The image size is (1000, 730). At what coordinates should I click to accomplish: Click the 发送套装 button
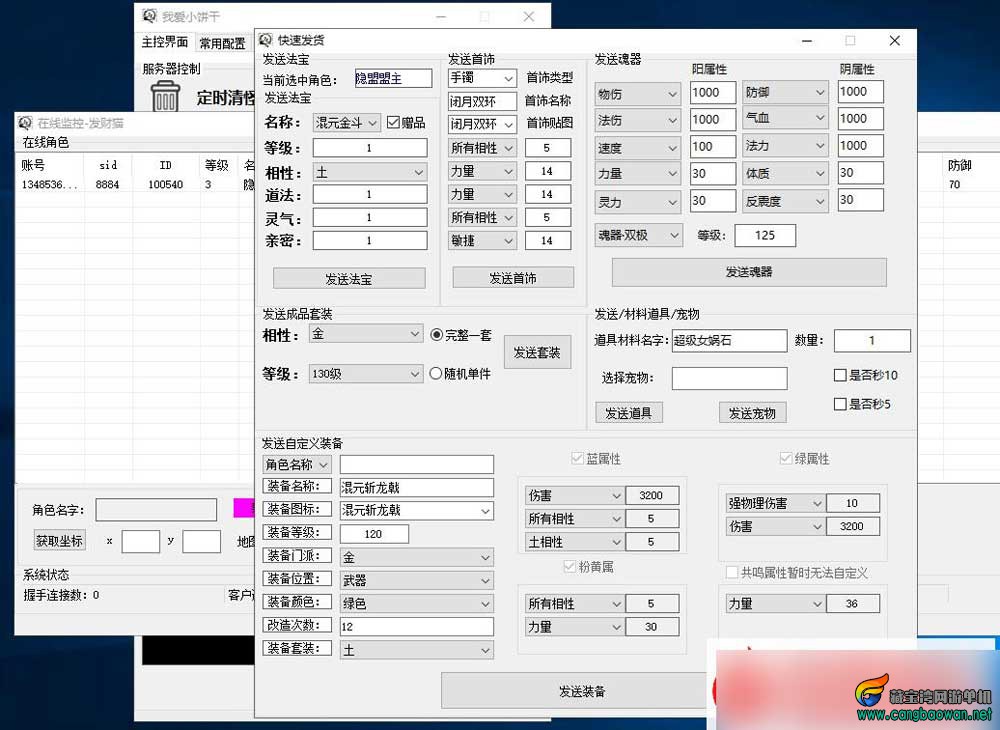(536, 353)
